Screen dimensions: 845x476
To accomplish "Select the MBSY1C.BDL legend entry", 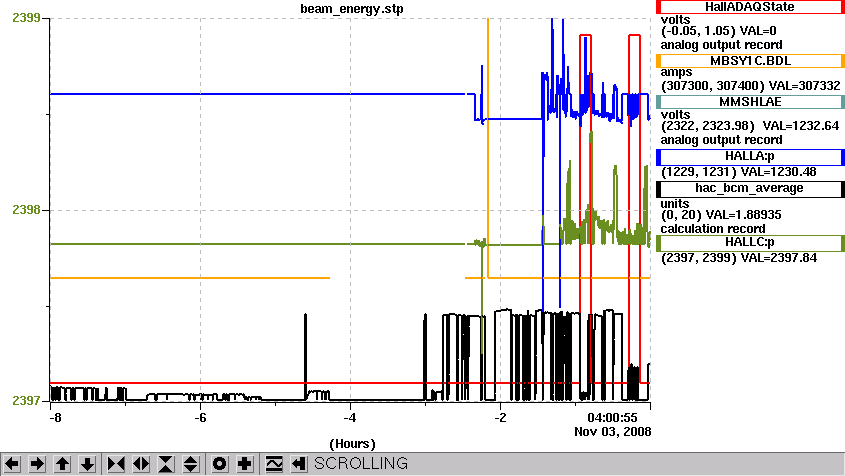I will 750,61.
